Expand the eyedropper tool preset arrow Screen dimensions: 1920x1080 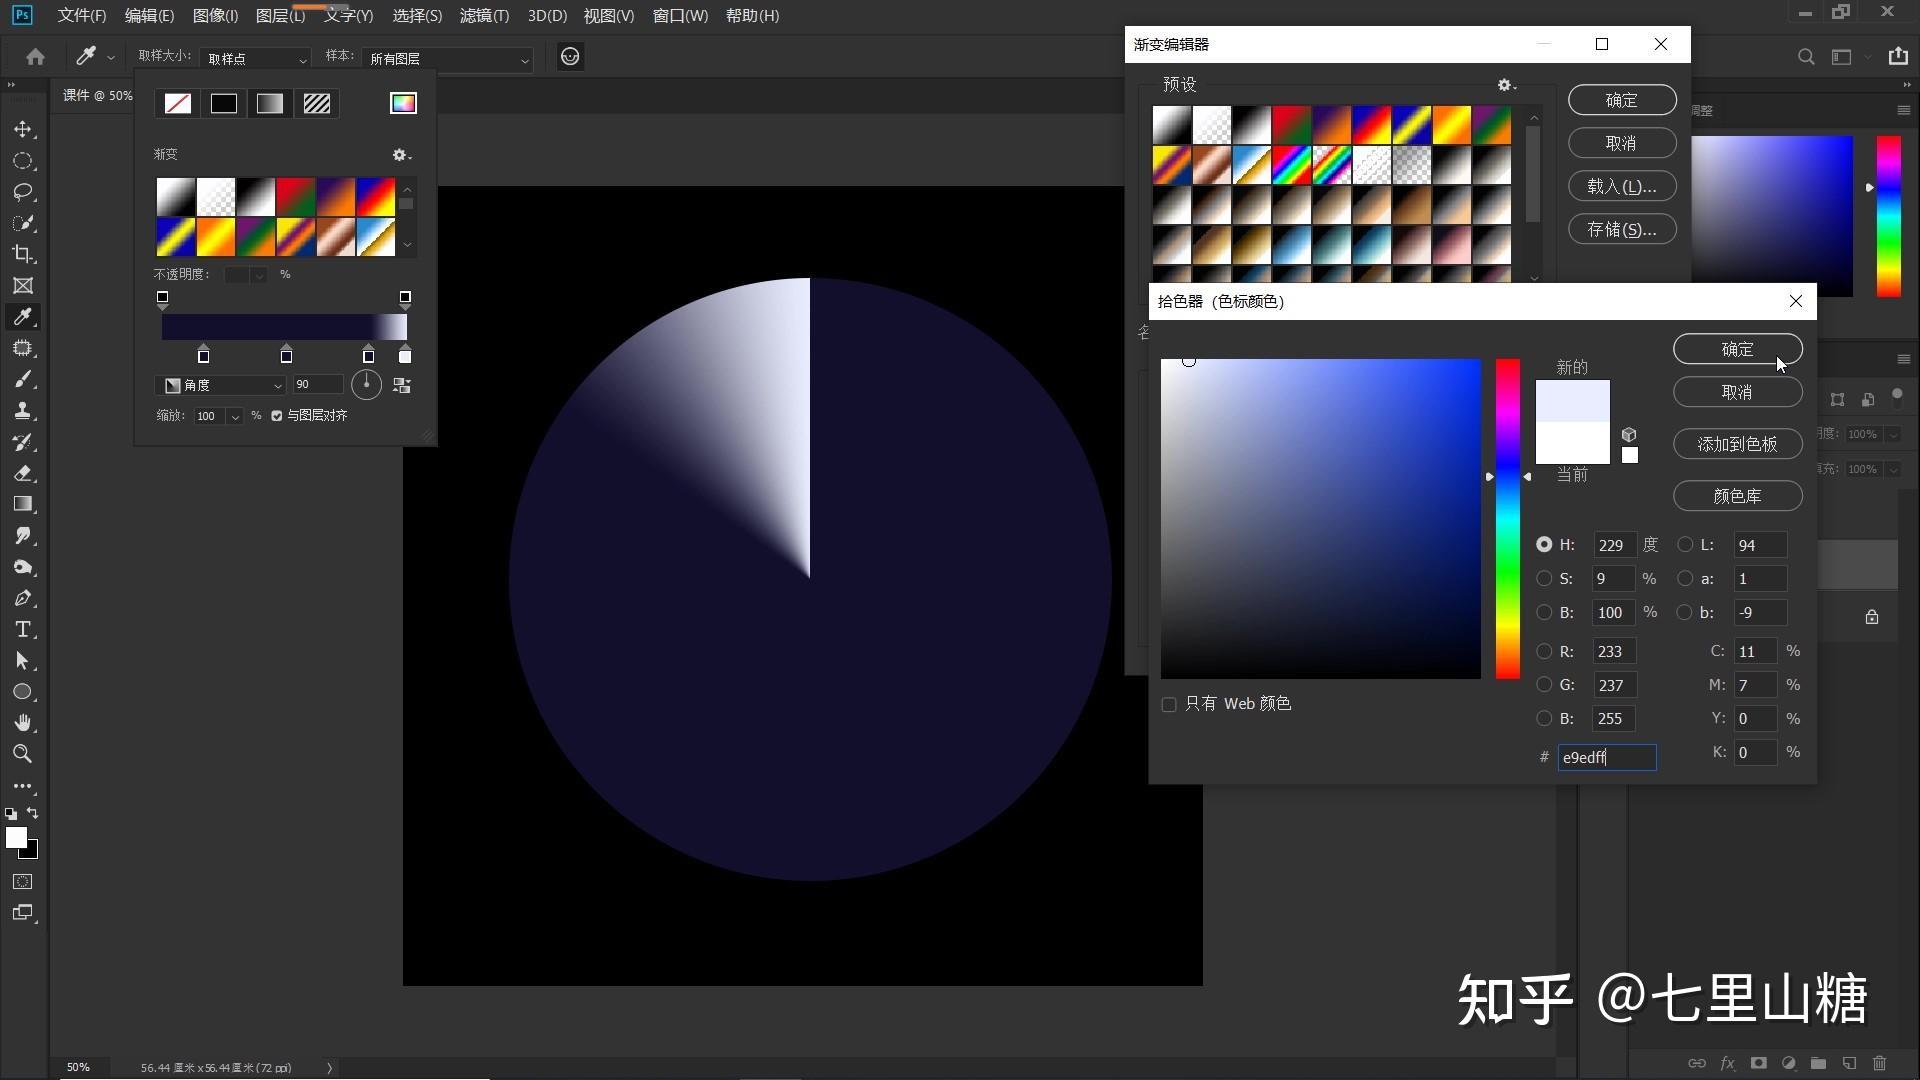click(110, 58)
